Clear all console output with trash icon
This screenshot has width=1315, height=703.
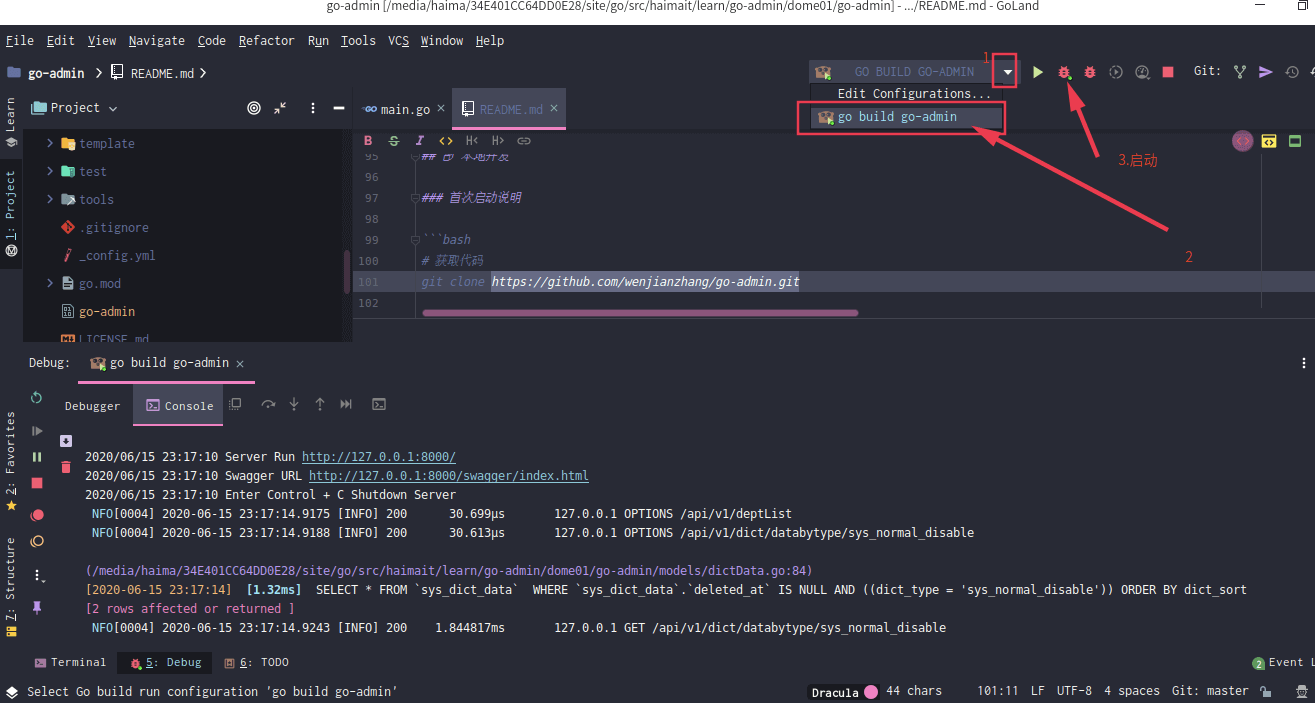pyautogui.click(x=66, y=467)
